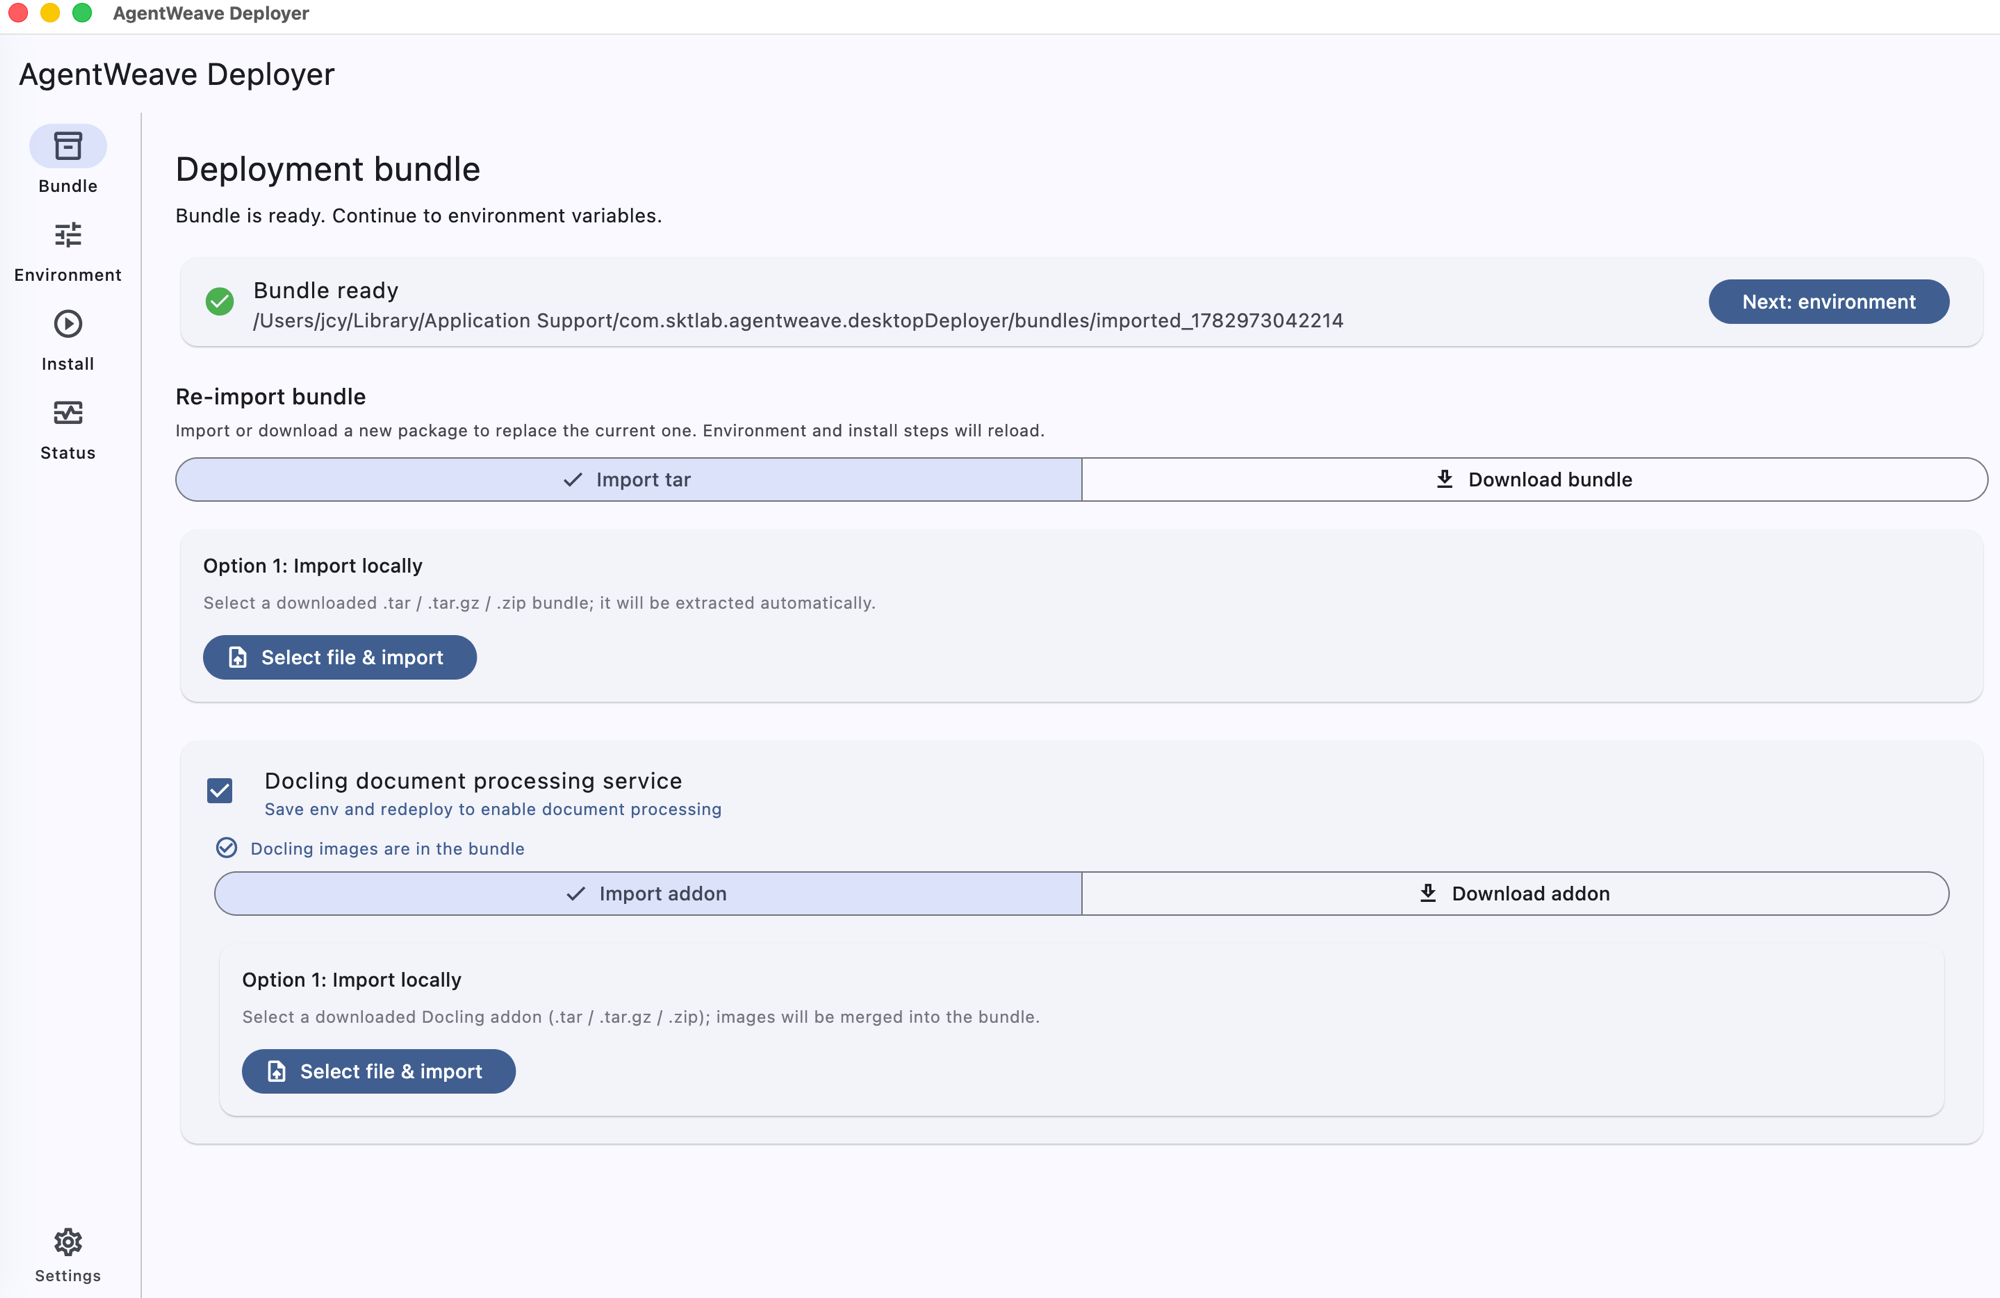This screenshot has width=2000, height=1298.
Task: Click the Docling images check circle icon
Action: click(227, 848)
